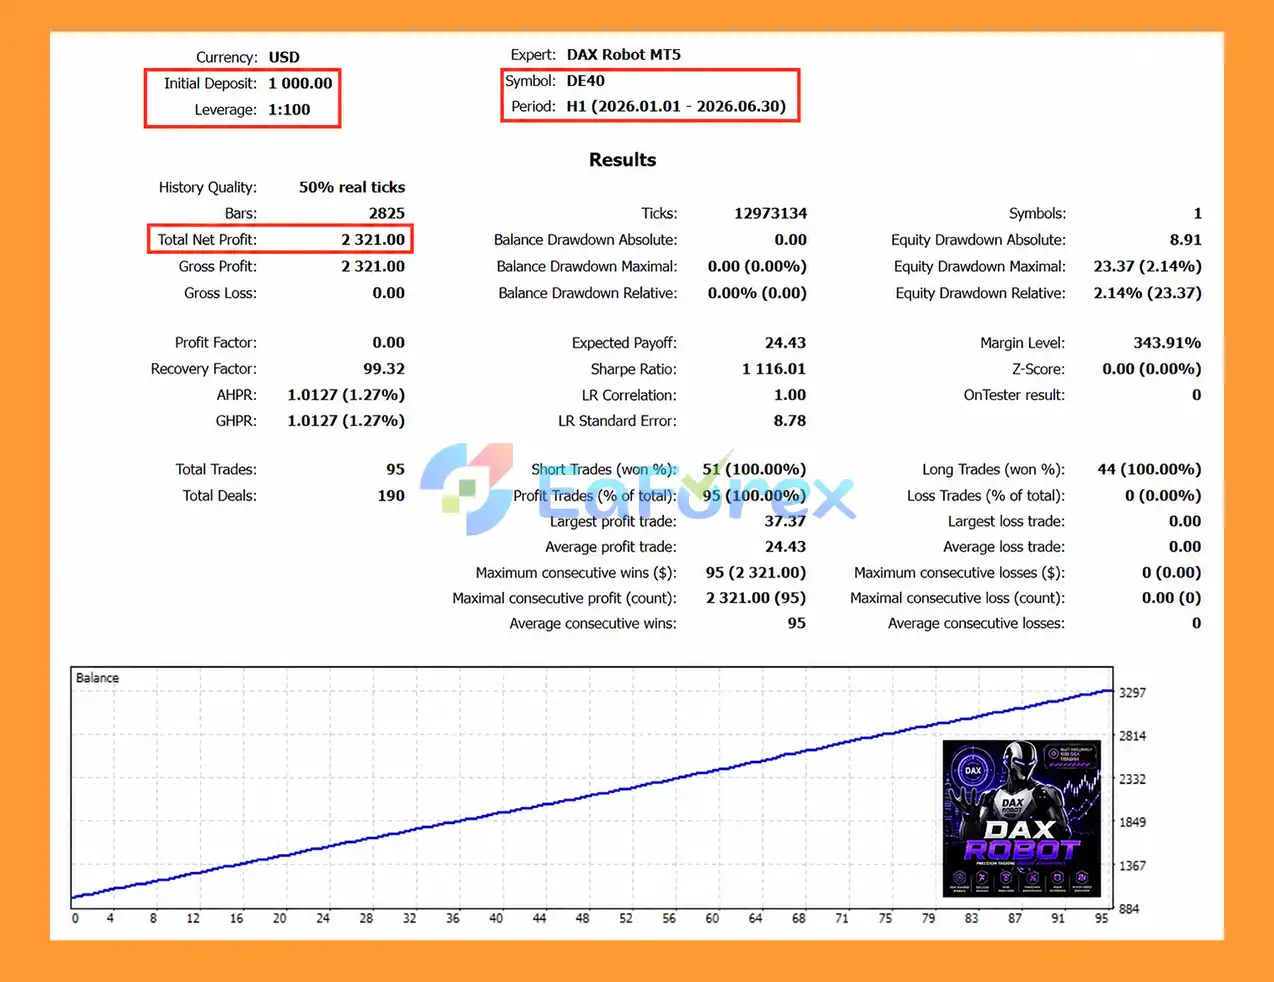Click the Expert name DAX Robot MT5
The width and height of the screenshot is (1274, 982).
[624, 55]
